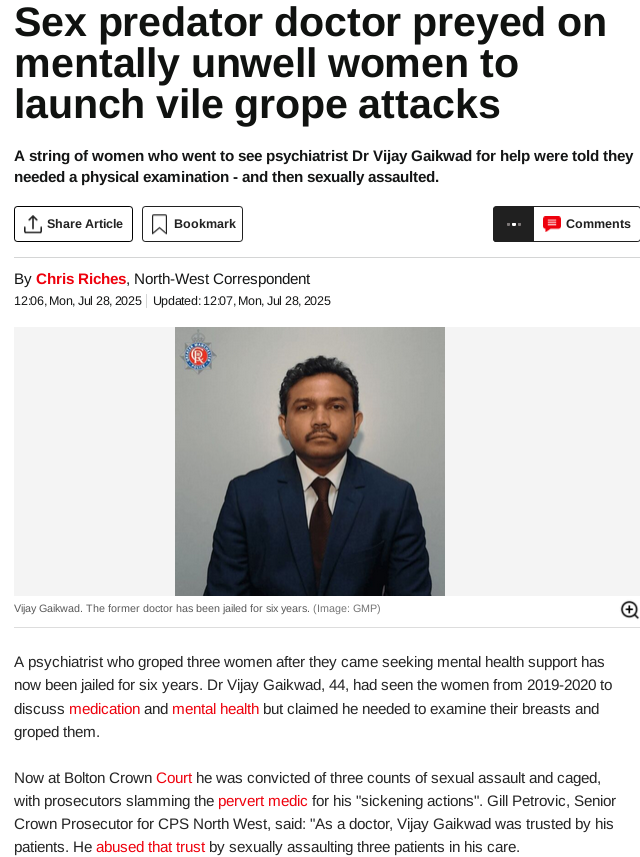Image resolution: width=640 pixels, height=857 pixels.
Task: Open the red 'Court' link
Action: click(174, 778)
